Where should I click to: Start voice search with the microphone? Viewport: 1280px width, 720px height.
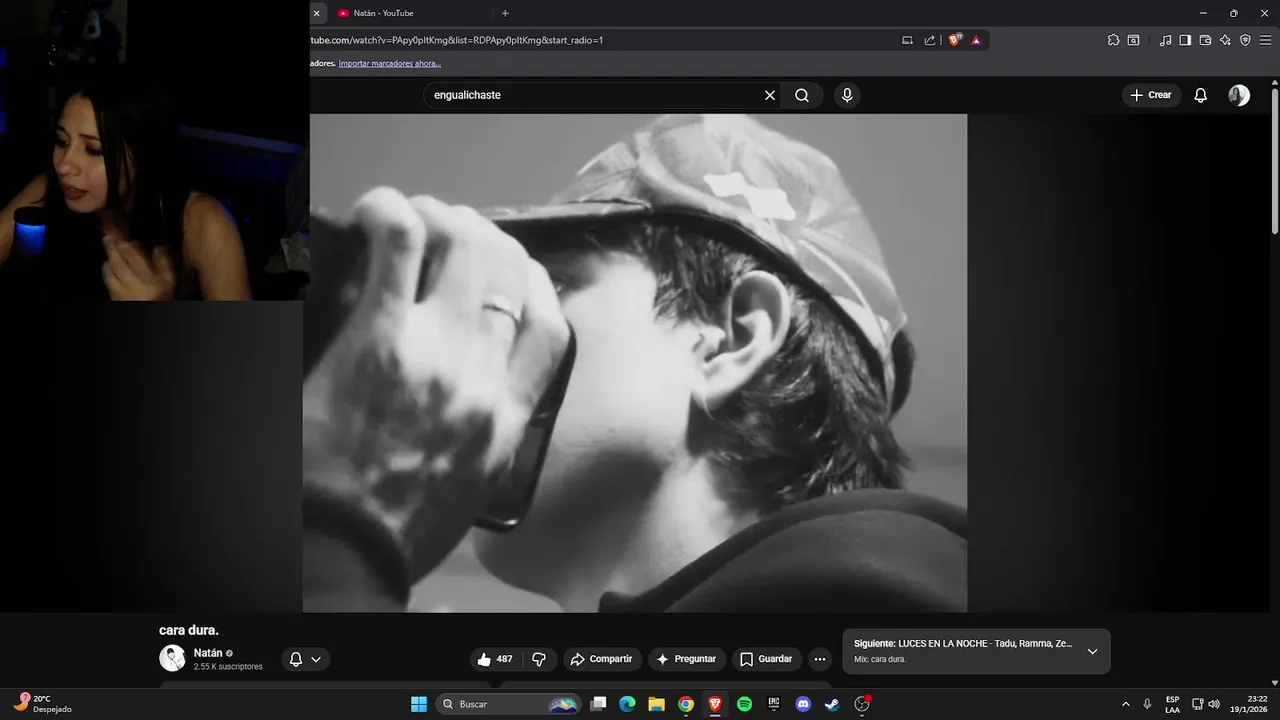pos(847,95)
